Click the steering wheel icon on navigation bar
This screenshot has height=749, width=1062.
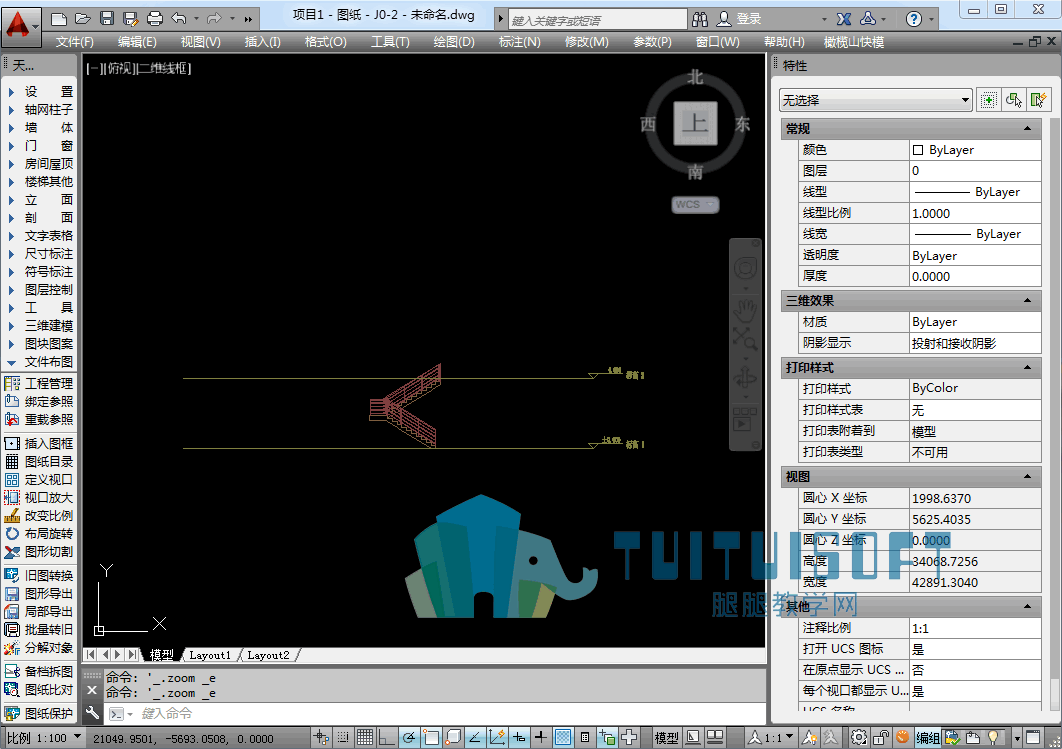(745, 269)
